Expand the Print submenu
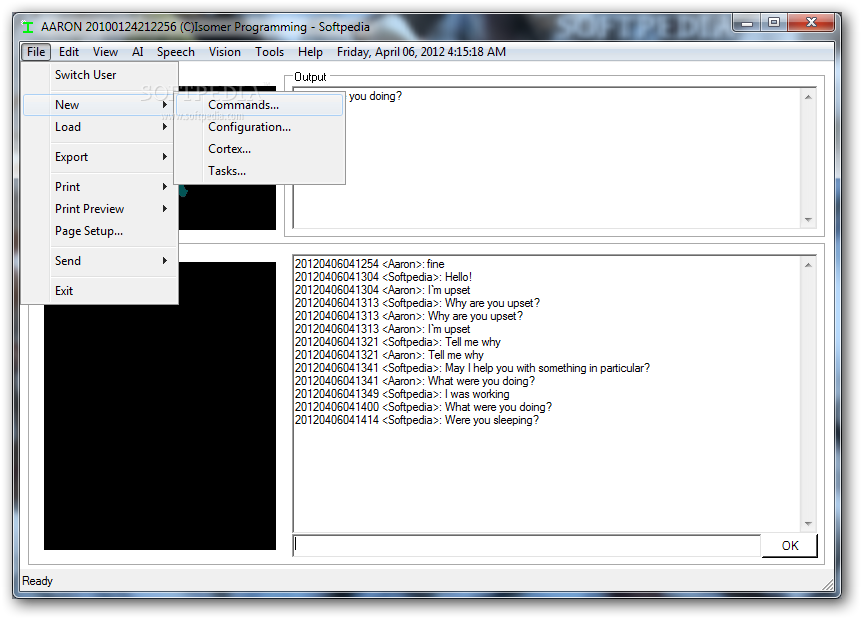The width and height of the screenshot is (862, 619). (x=100, y=187)
